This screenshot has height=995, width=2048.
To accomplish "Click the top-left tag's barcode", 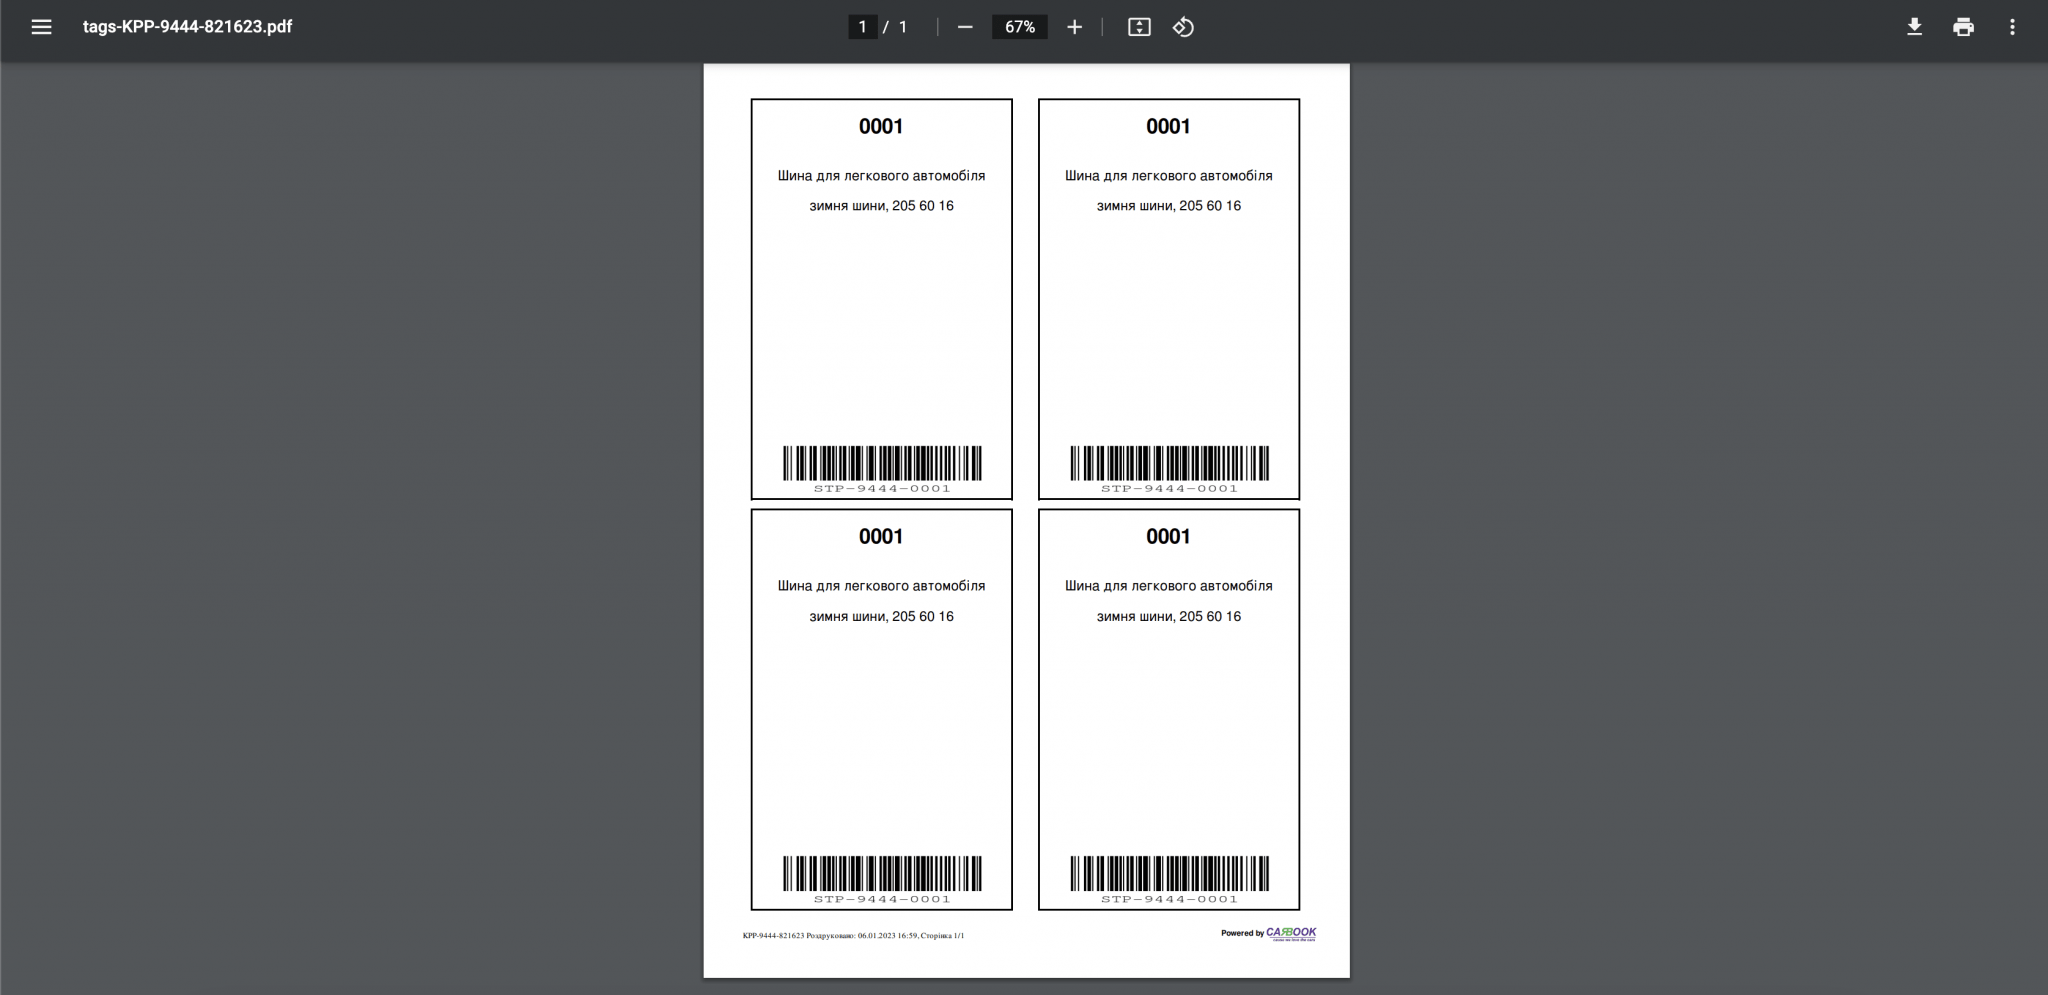I will click(882, 464).
